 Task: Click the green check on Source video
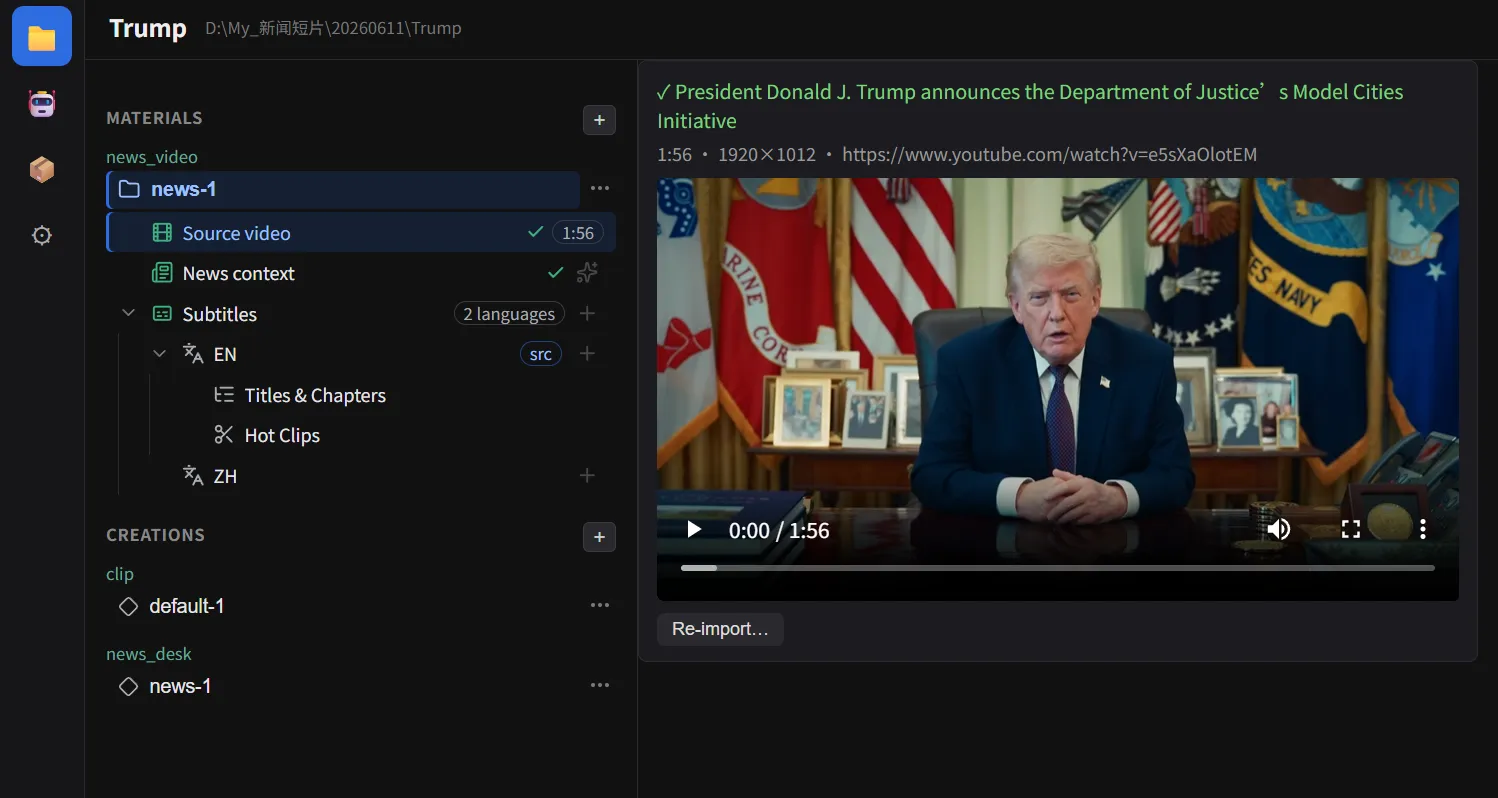(535, 233)
